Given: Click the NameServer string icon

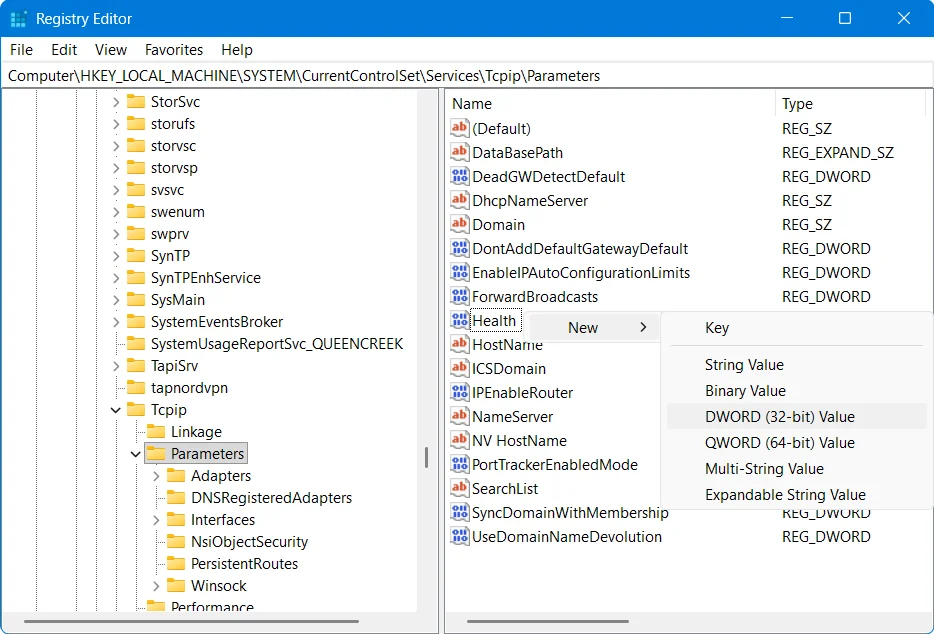Looking at the screenshot, I should [x=459, y=417].
